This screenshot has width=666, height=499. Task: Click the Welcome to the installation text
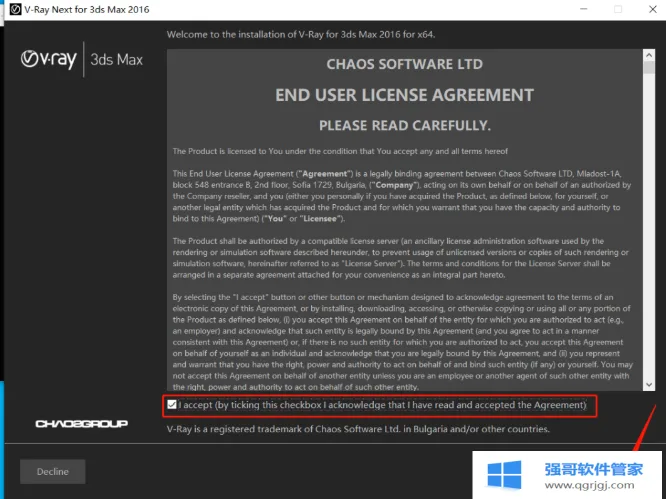coord(301,34)
